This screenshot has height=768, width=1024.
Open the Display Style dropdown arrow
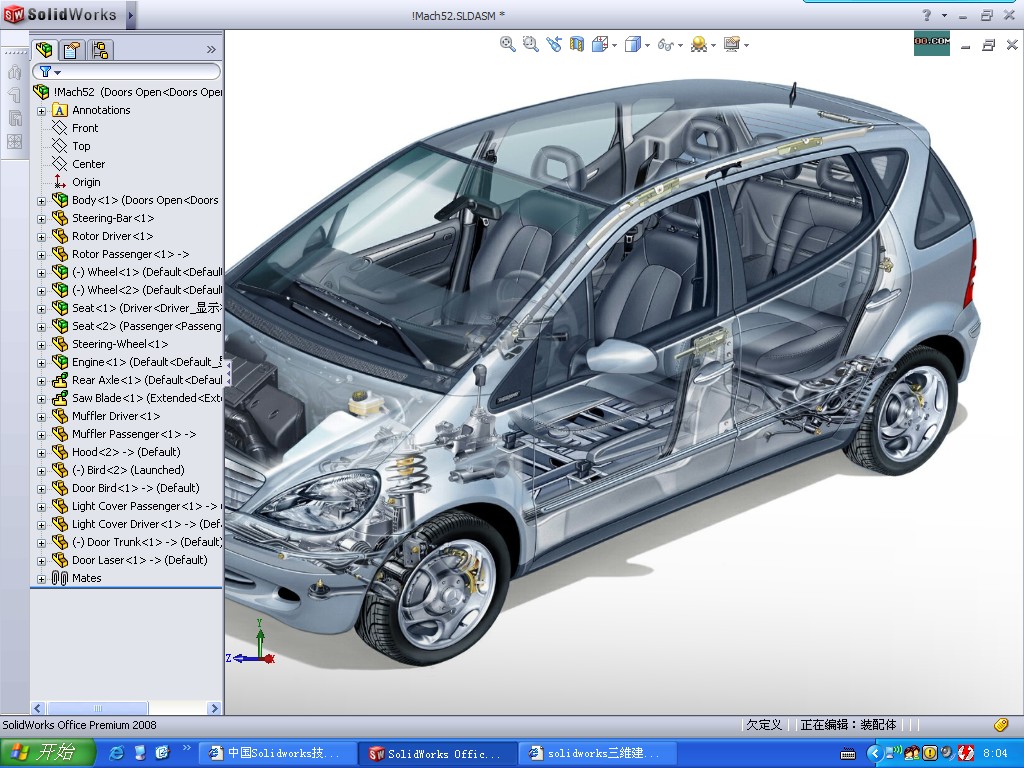pyautogui.click(x=647, y=45)
